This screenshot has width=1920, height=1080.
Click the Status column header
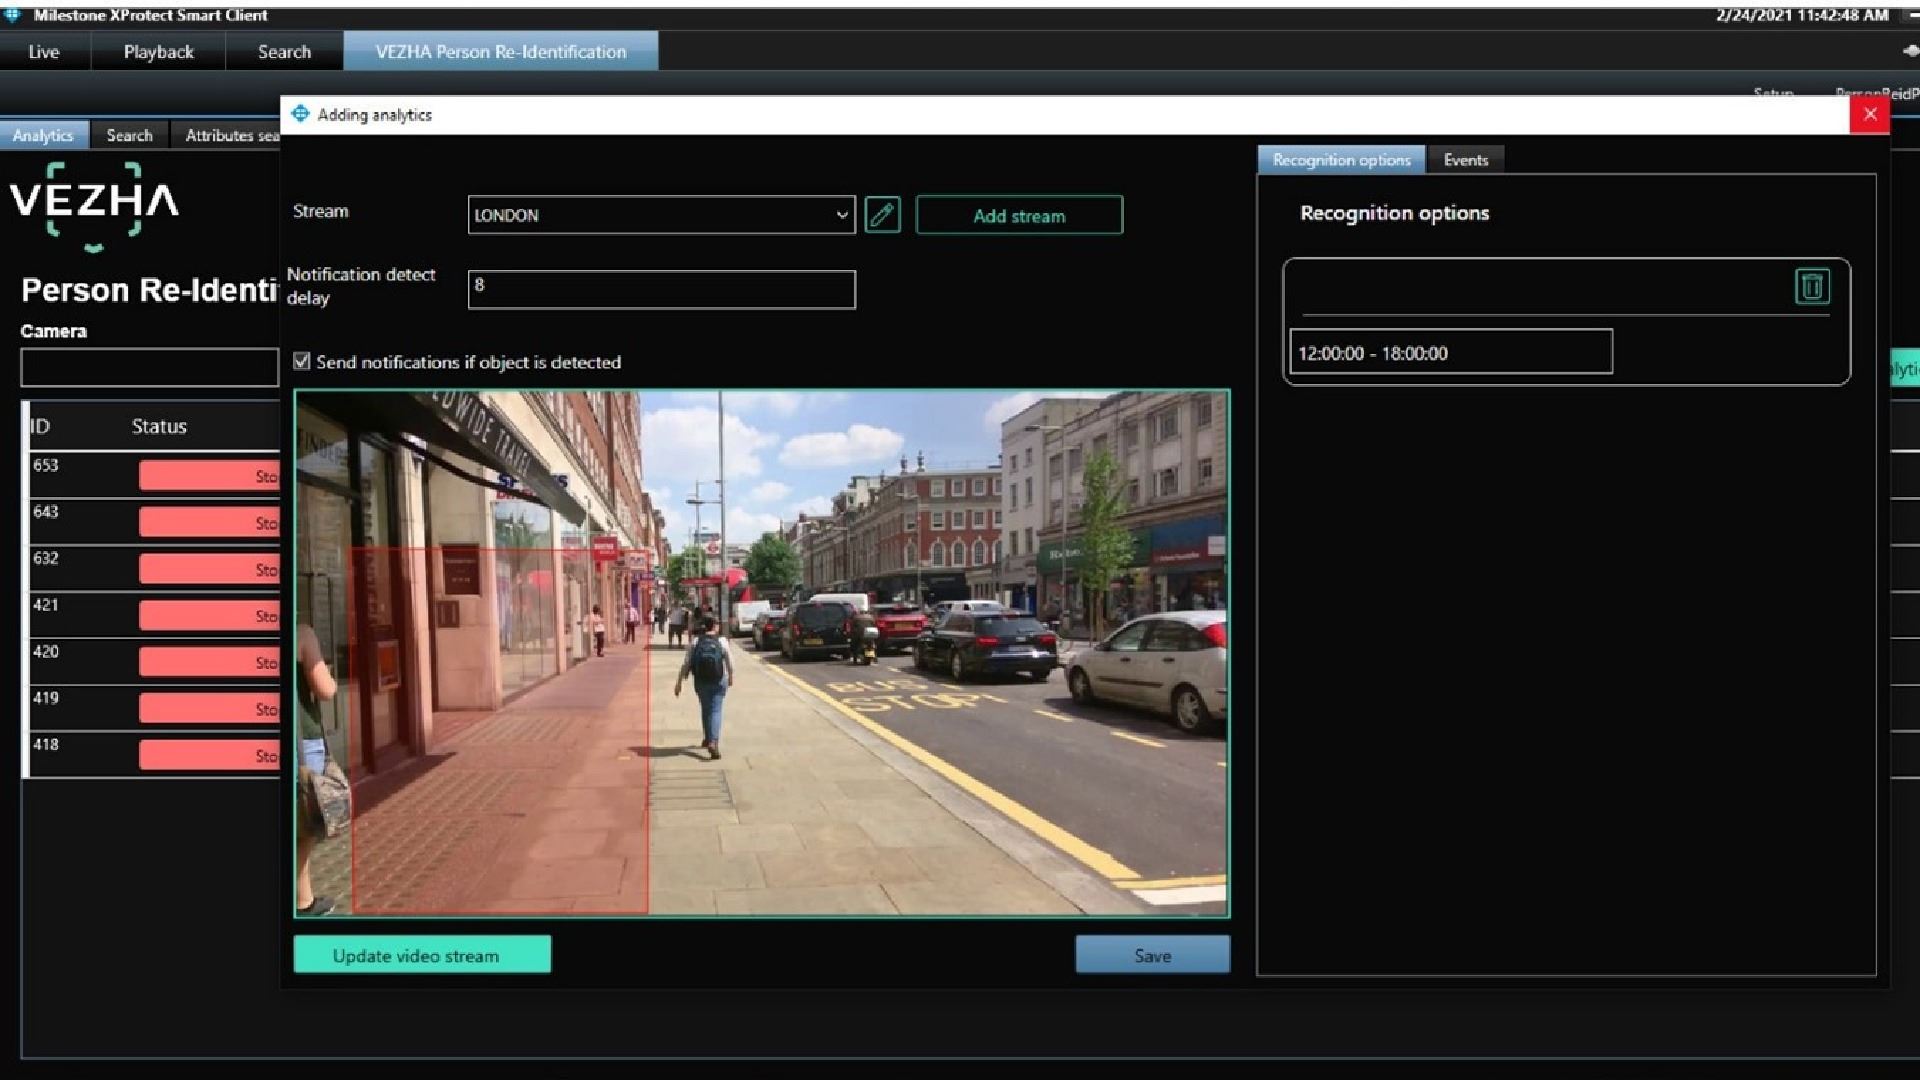point(159,426)
